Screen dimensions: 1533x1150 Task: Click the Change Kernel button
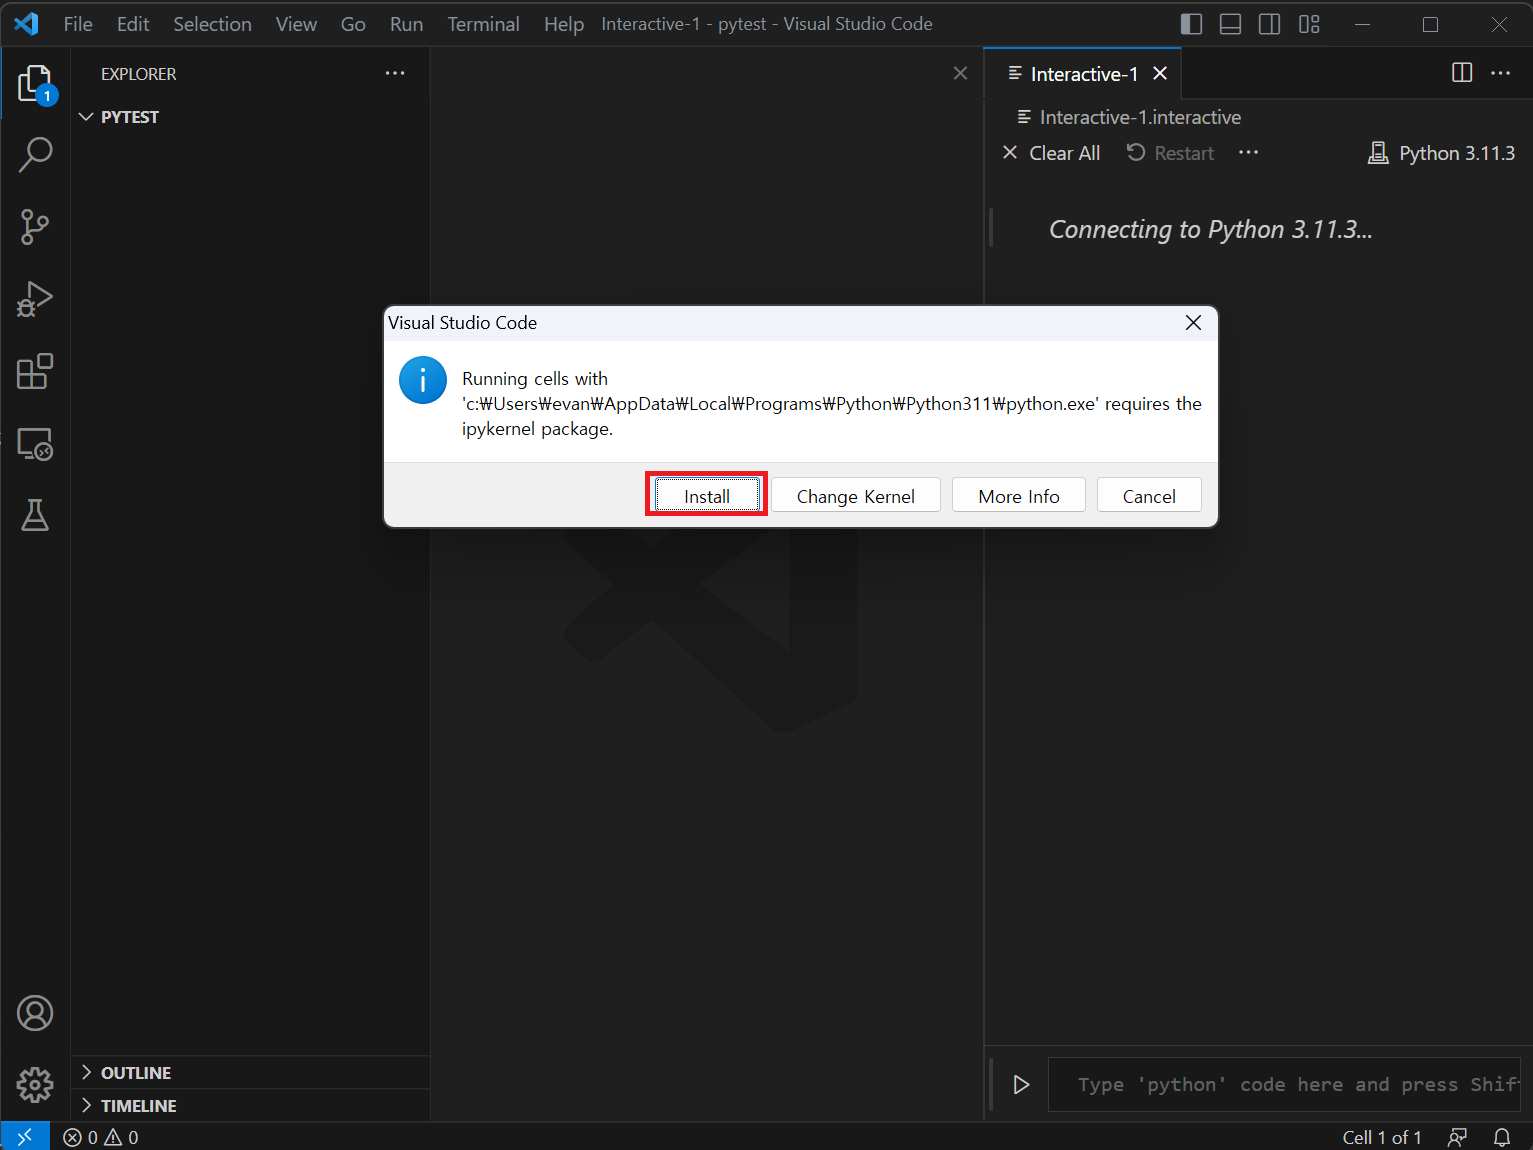(855, 496)
